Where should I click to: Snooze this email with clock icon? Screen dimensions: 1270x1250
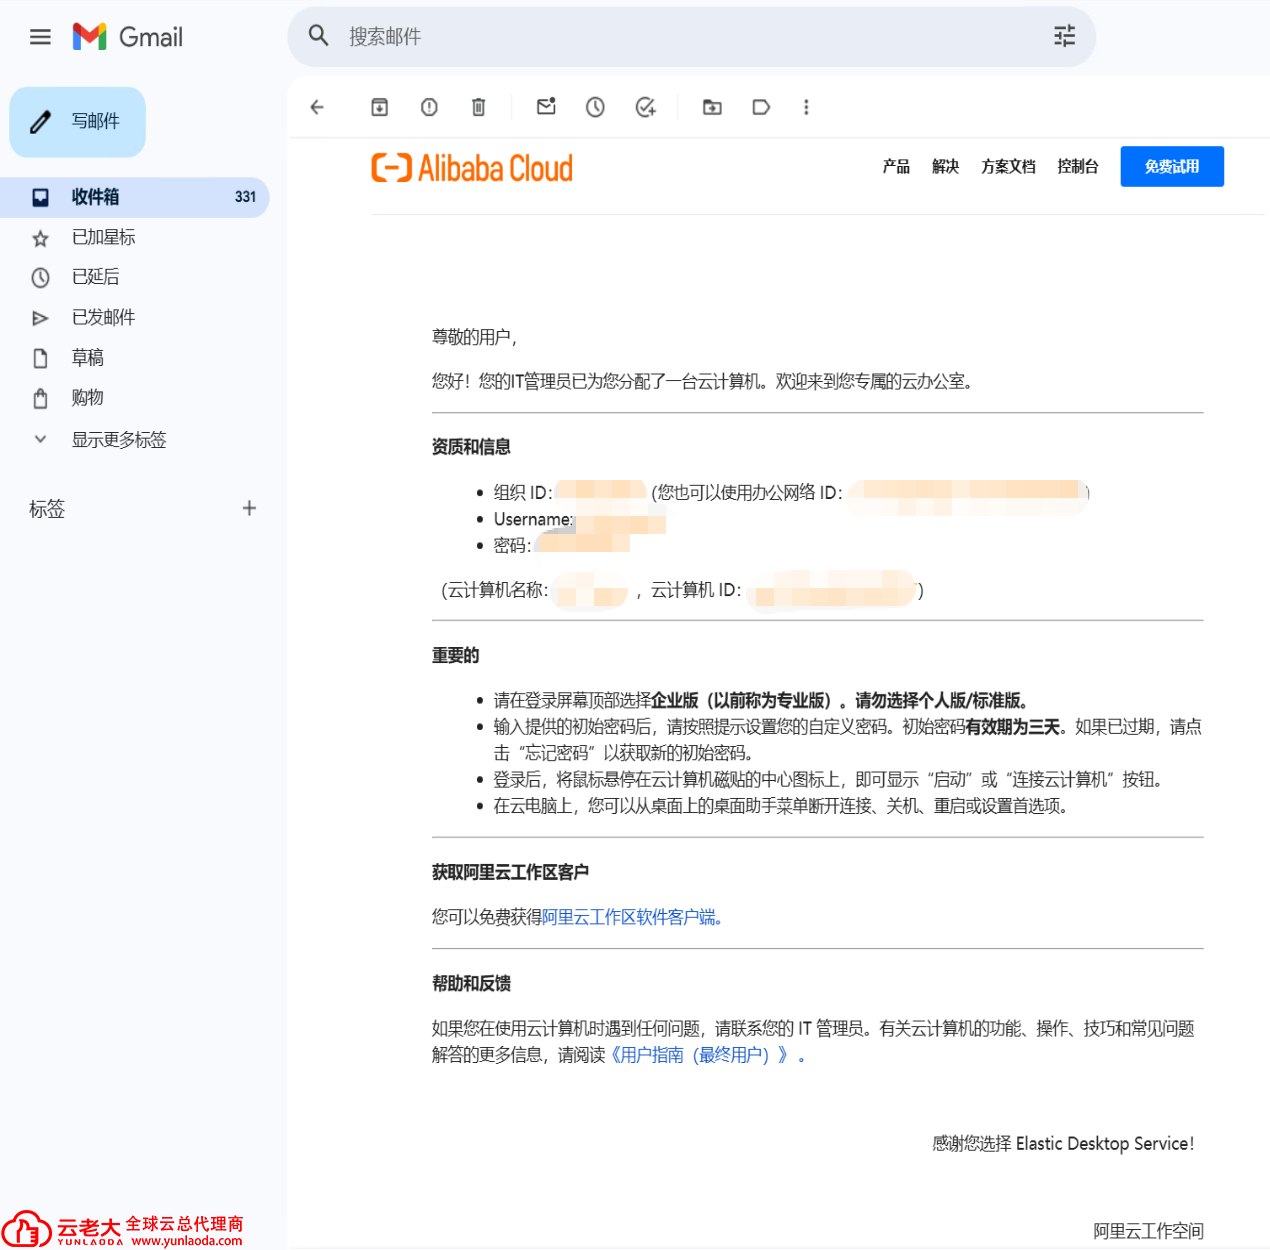pyautogui.click(x=595, y=107)
